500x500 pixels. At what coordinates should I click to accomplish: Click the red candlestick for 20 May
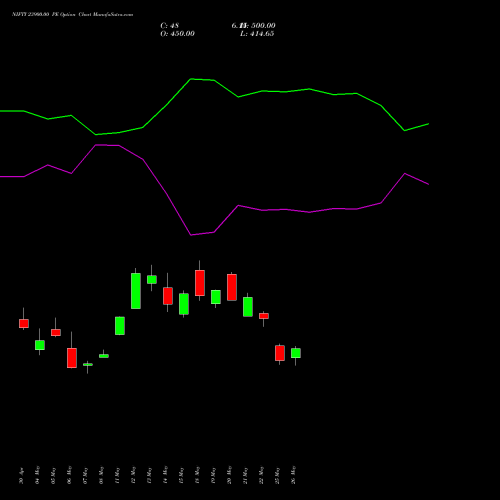point(232,287)
